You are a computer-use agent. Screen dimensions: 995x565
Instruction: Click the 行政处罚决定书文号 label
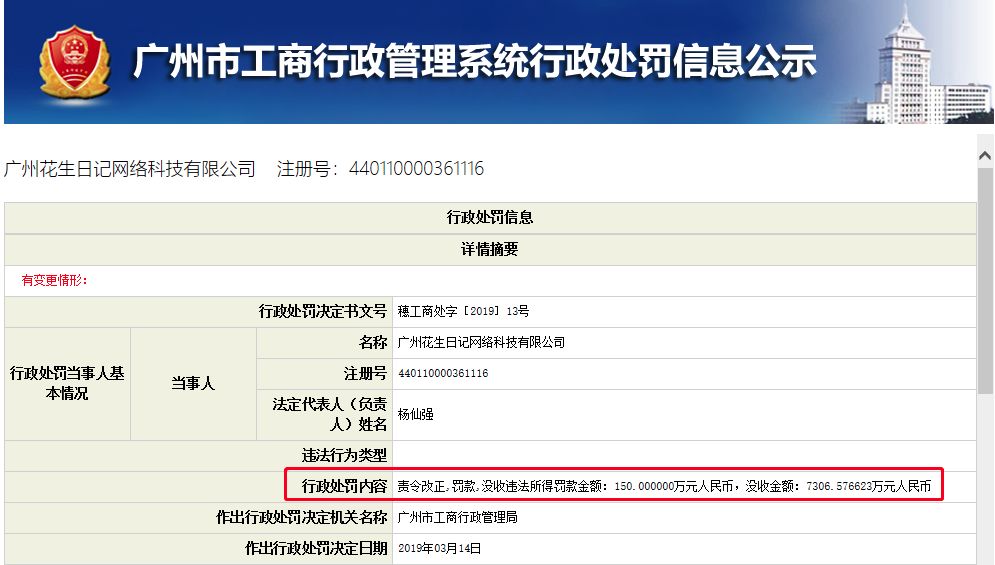(322, 311)
